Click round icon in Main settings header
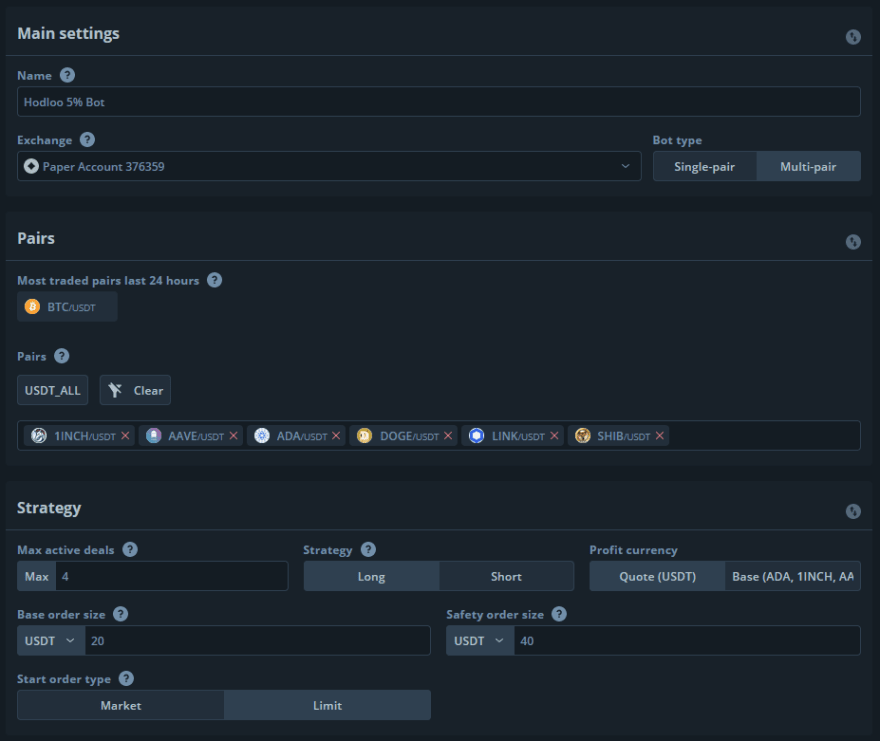The image size is (880, 741). pos(853,37)
